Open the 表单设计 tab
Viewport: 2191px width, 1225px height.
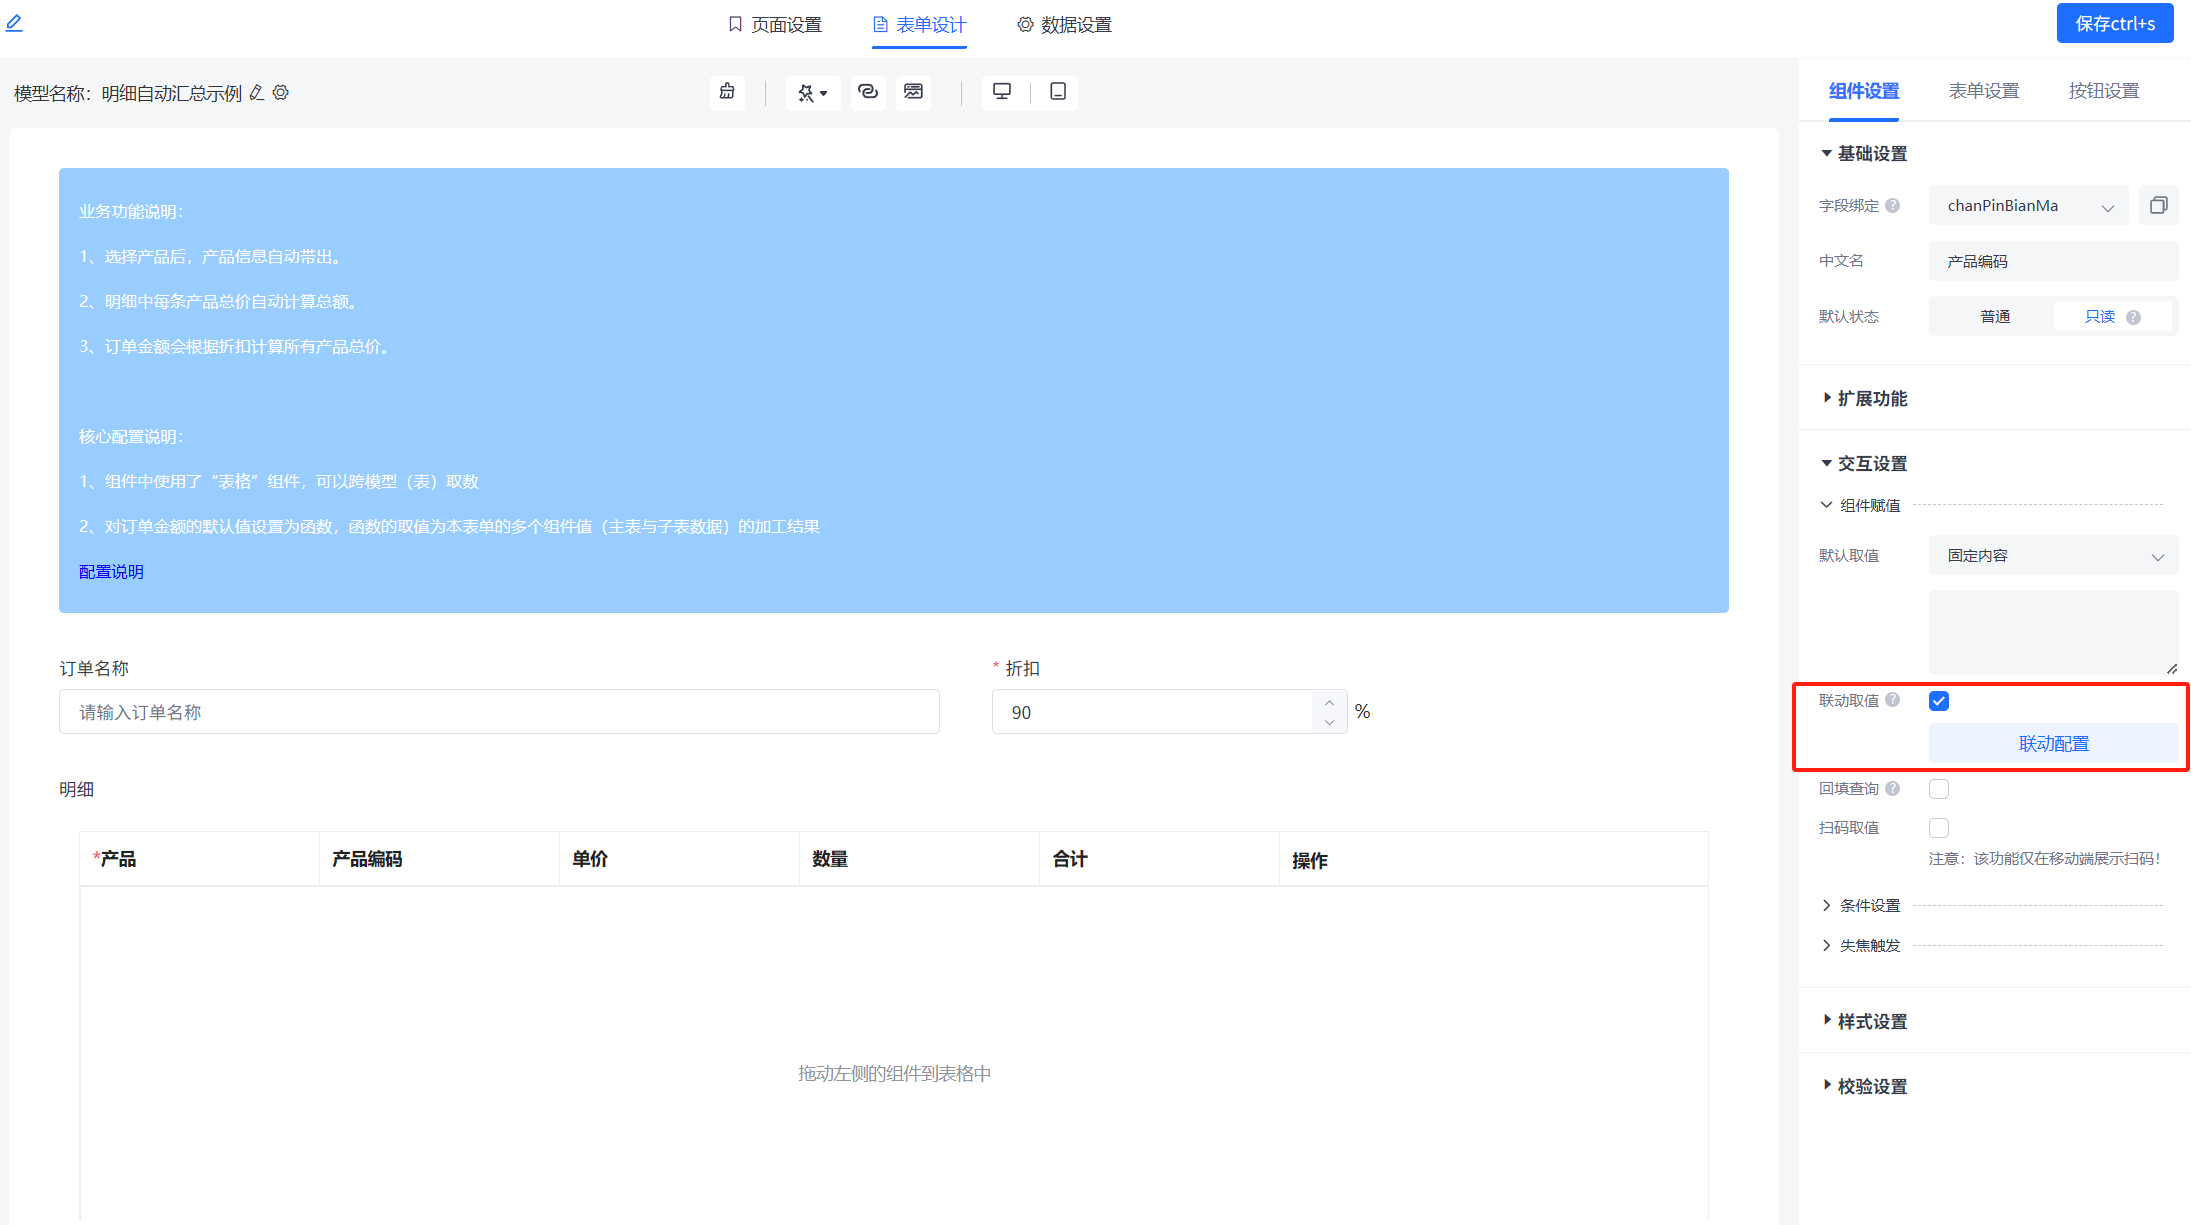click(x=919, y=25)
